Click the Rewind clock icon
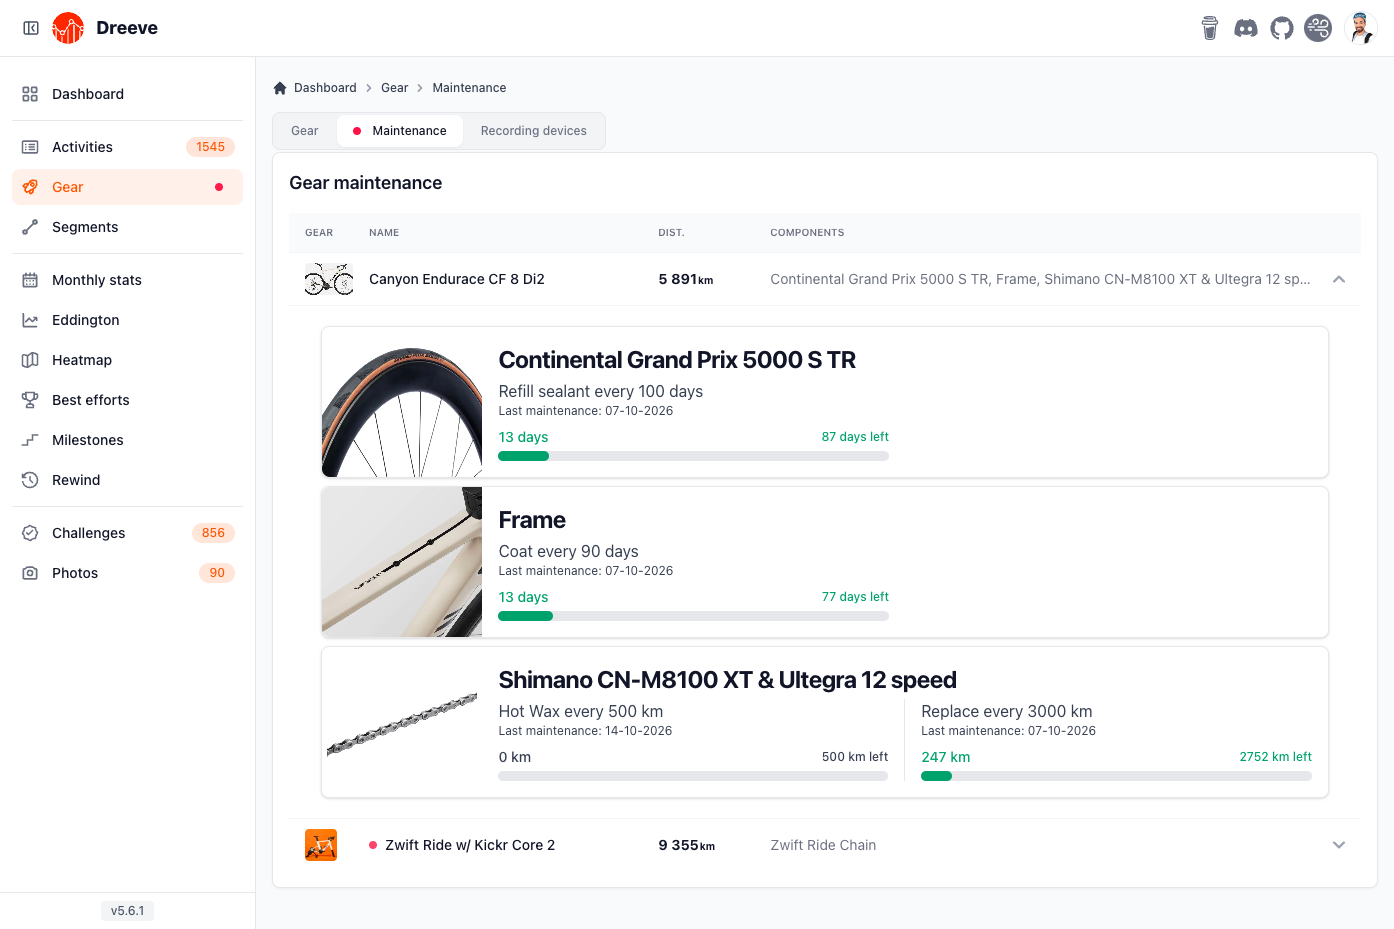This screenshot has width=1394, height=929. [30, 480]
